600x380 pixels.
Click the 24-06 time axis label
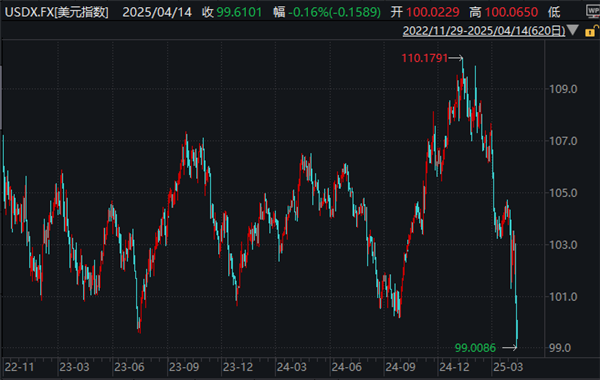346,367
